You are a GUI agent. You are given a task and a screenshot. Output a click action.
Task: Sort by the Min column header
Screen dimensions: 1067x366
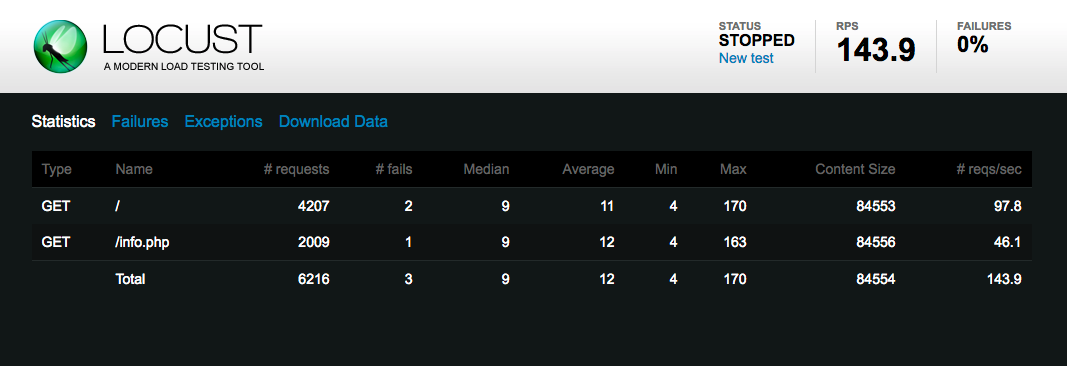tap(666, 169)
